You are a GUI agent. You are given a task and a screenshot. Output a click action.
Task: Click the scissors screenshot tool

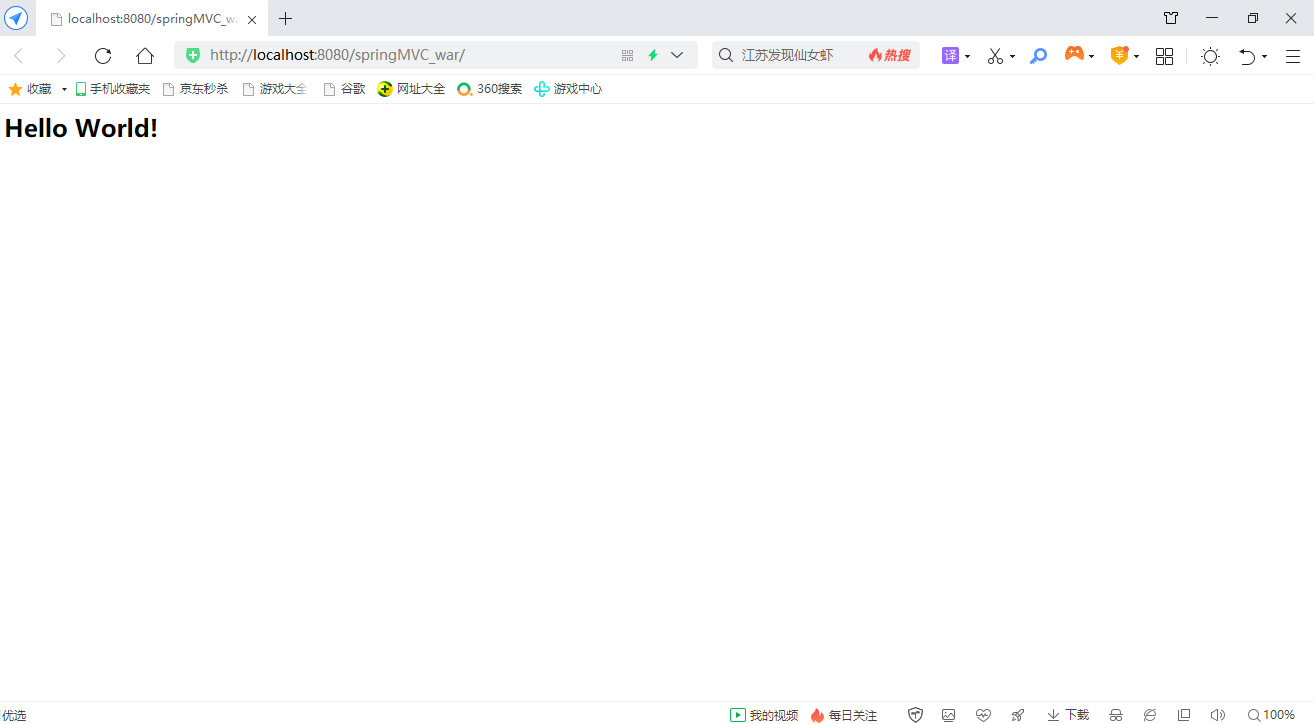click(x=994, y=56)
